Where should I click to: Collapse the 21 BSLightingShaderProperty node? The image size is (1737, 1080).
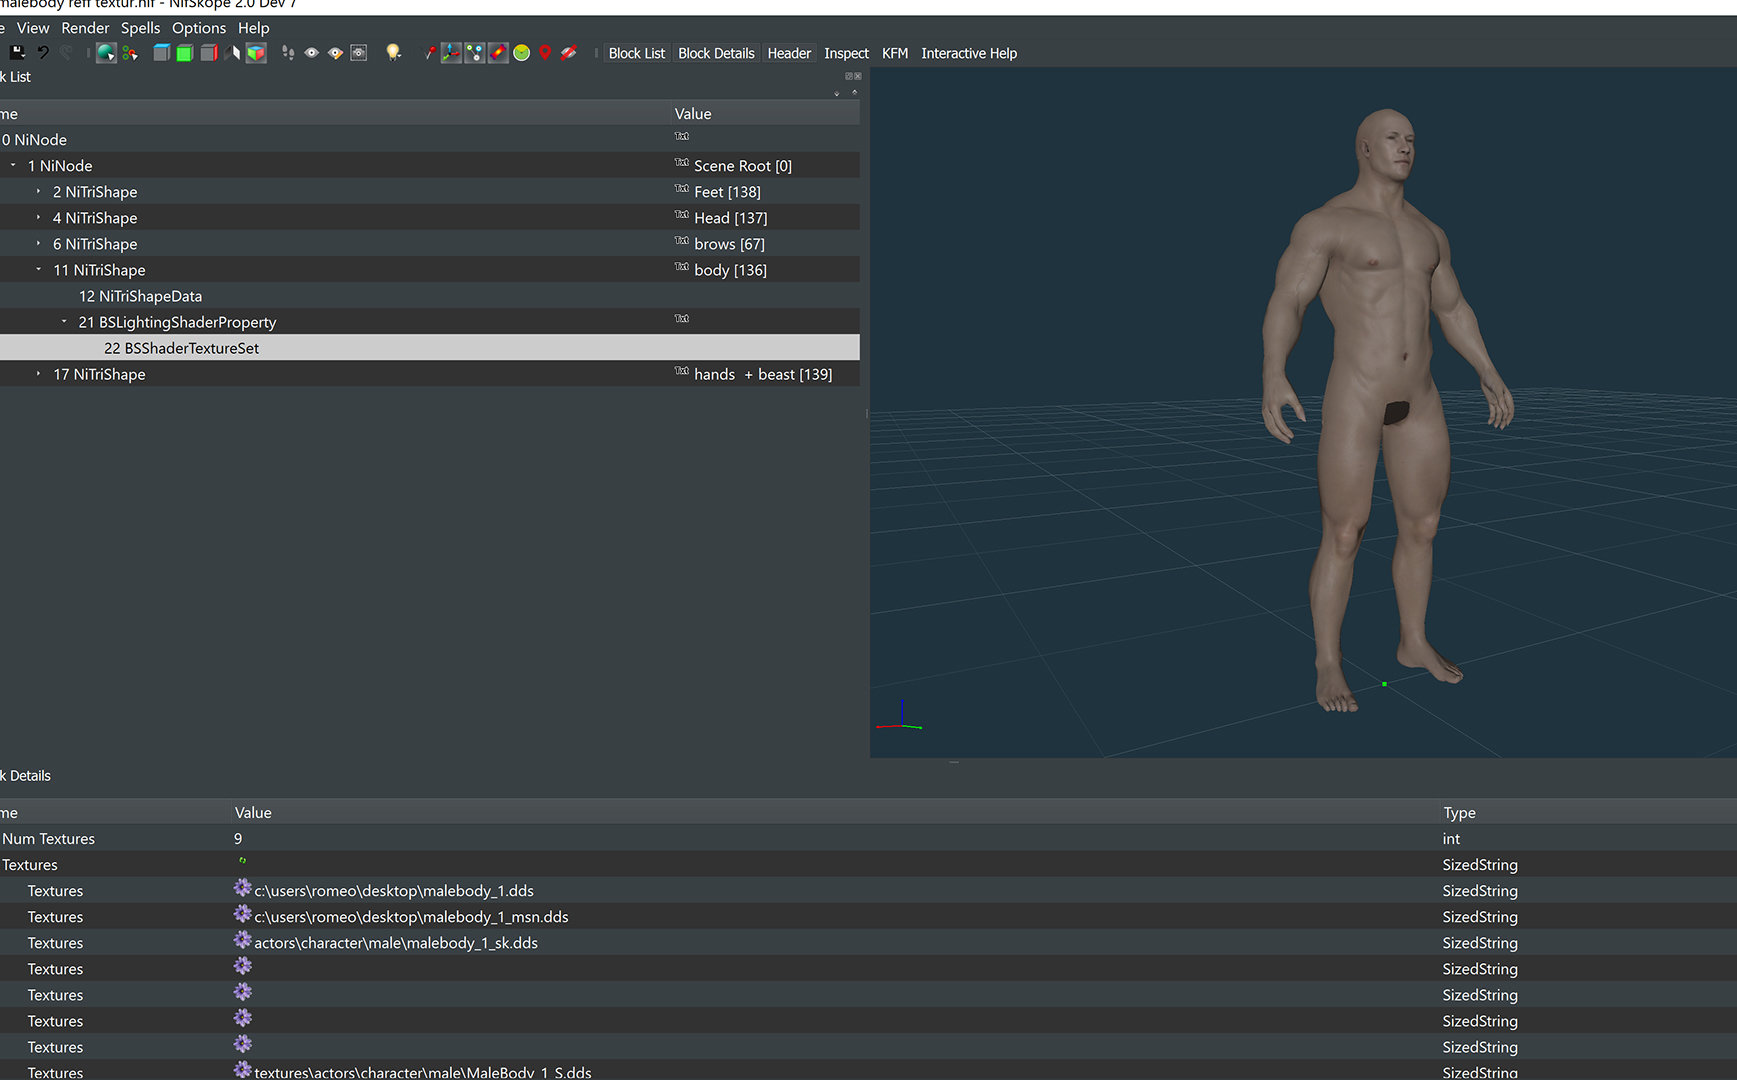pyautogui.click(x=64, y=321)
